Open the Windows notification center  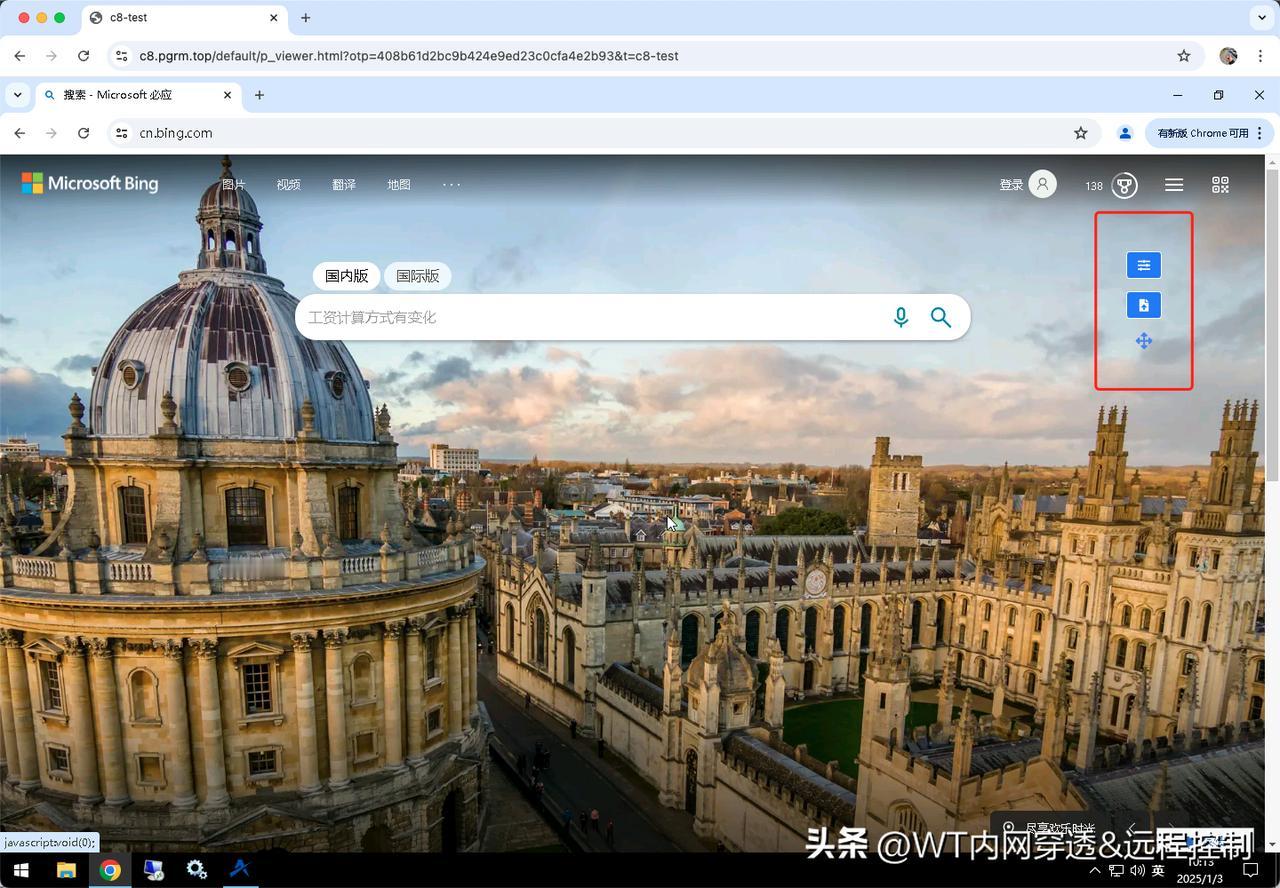click(x=1250, y=871)
